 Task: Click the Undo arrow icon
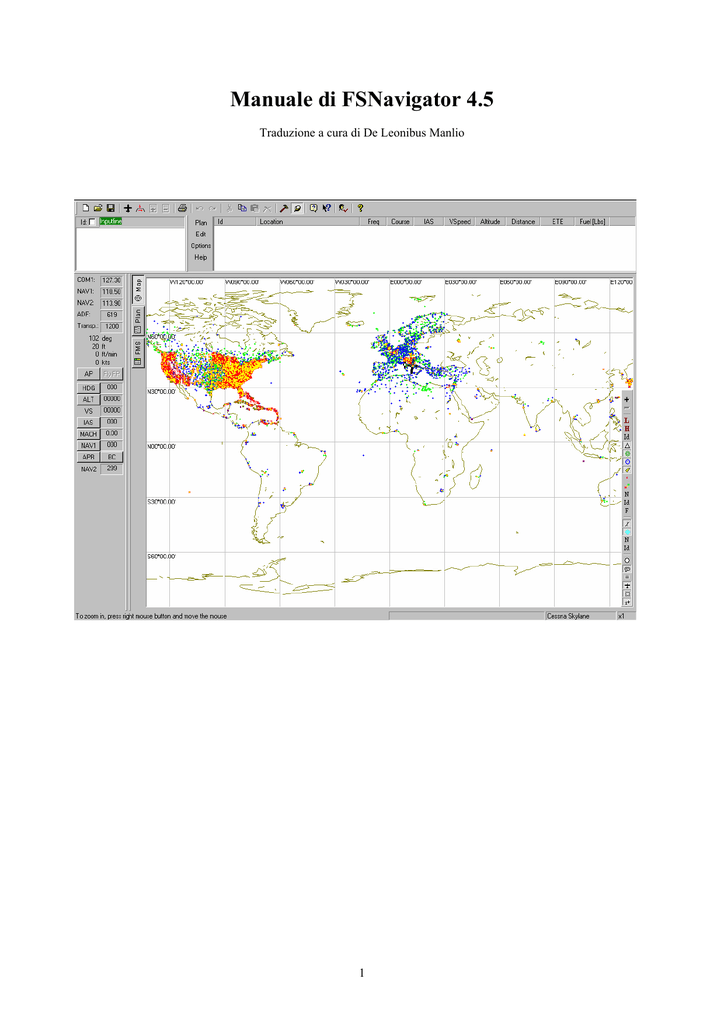click(199, 208)
